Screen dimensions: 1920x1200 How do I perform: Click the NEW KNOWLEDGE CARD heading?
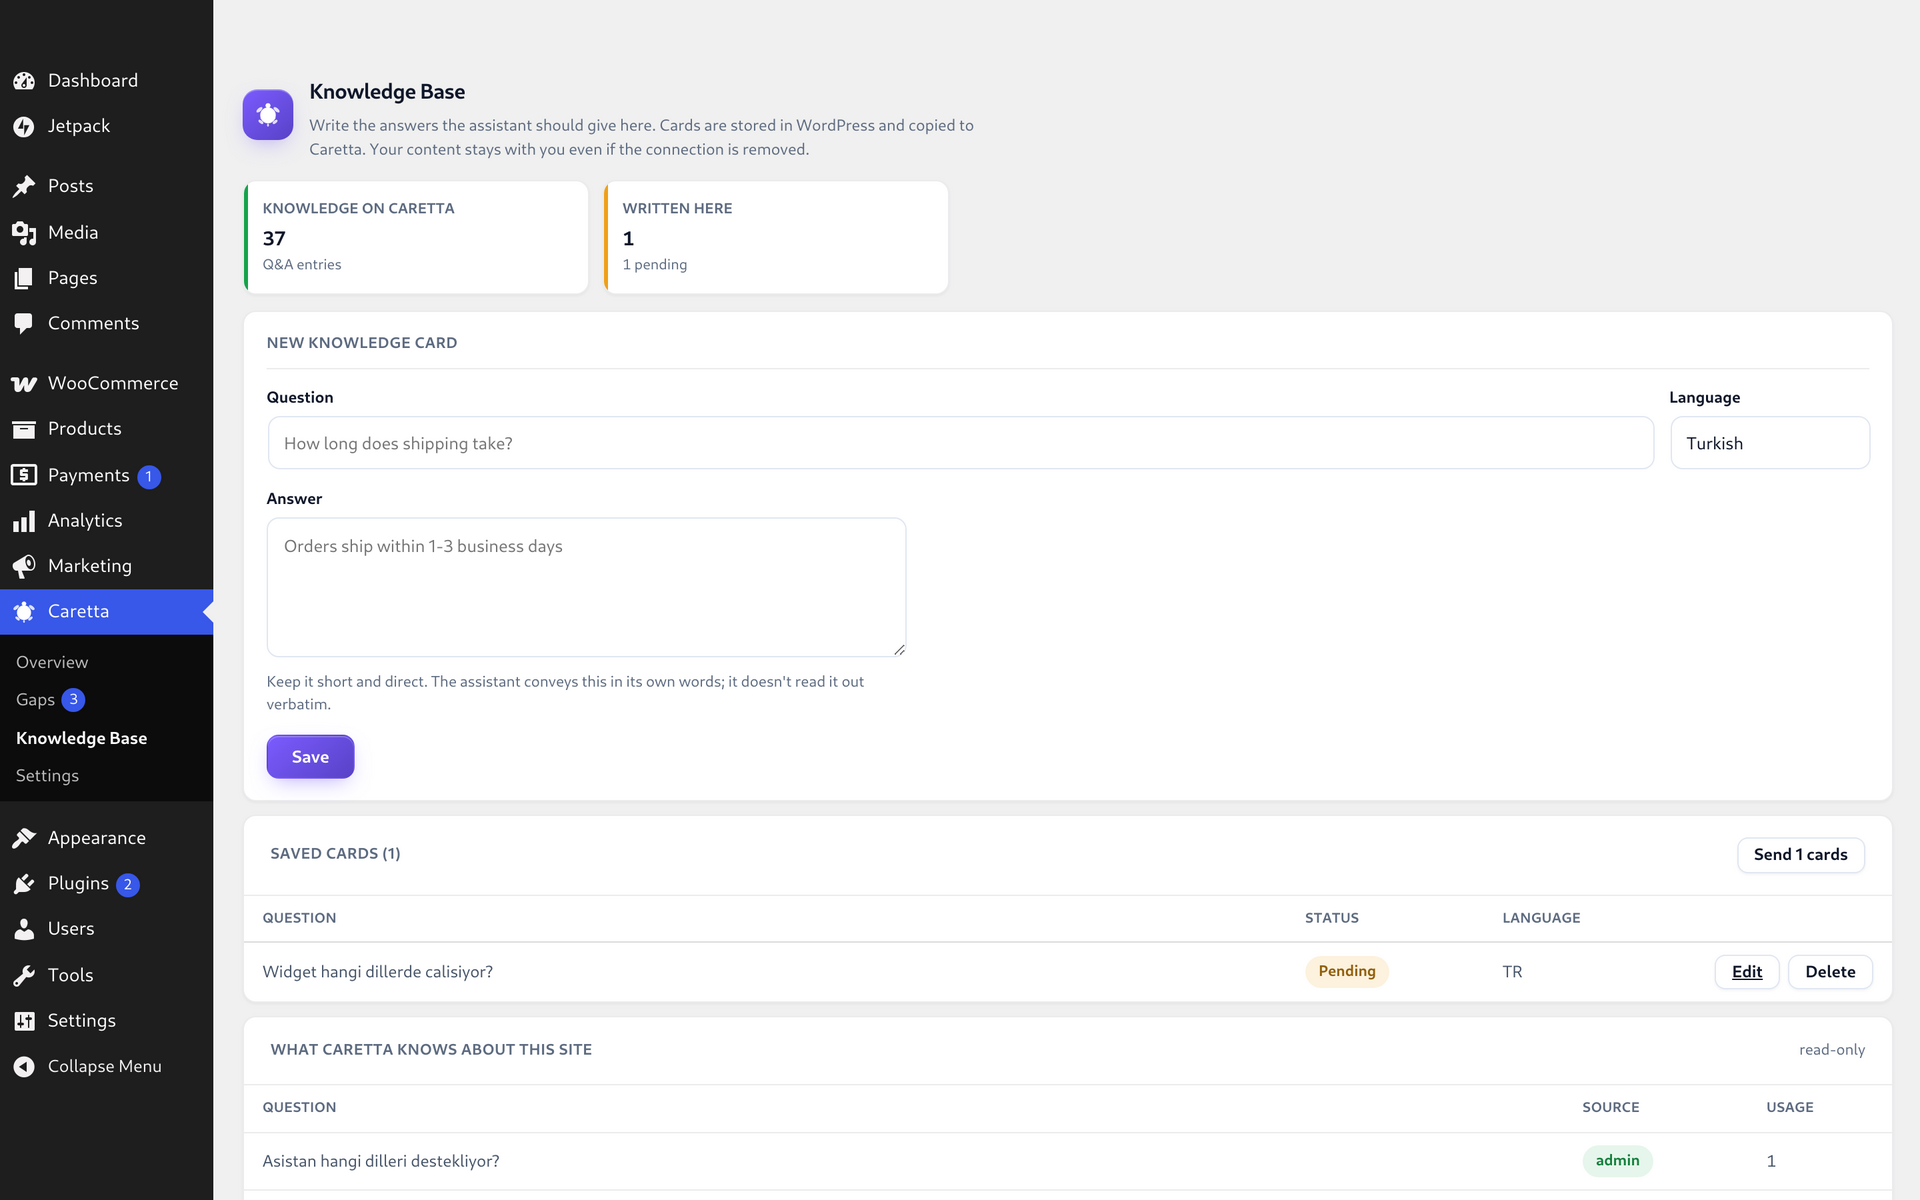click(x=362, y=343)
